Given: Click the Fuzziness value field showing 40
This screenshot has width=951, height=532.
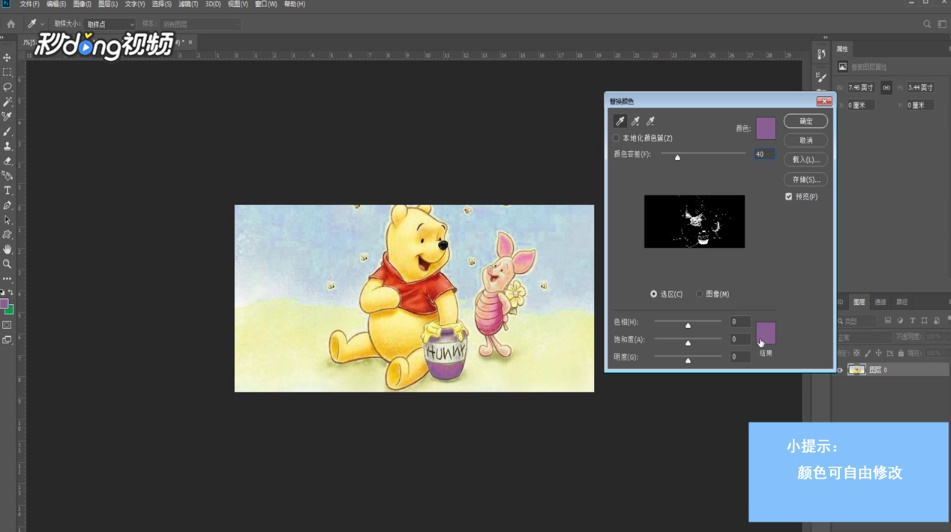Looking at the screenshot, I should click(764, 154).
